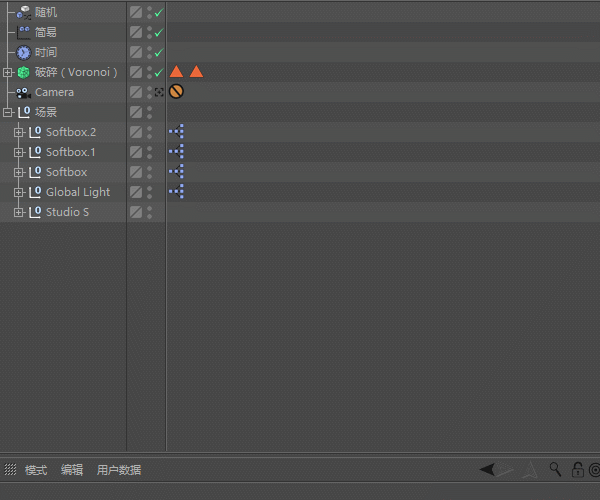Expand the Studio S group

pos(18,212)
